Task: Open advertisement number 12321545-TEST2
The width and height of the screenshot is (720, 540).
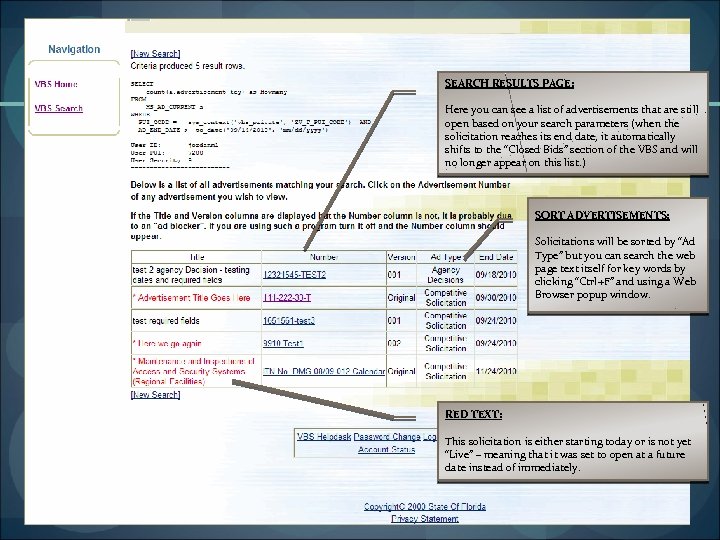Action: point(294,275)
